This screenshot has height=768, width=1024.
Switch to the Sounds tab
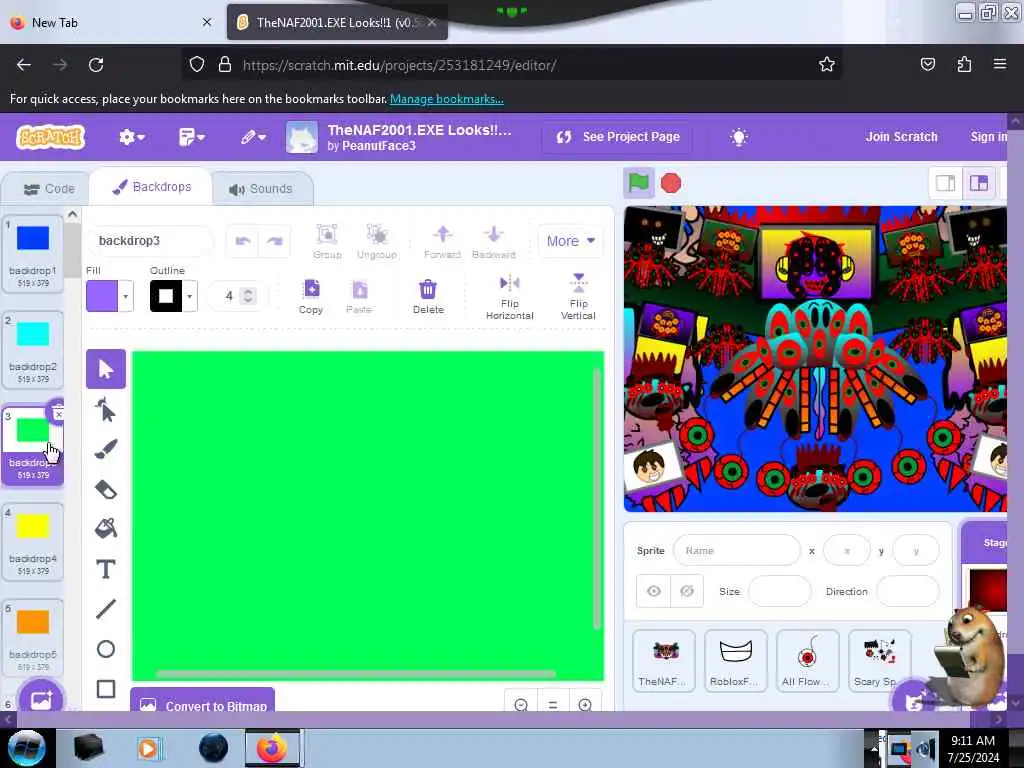(261, 189)
